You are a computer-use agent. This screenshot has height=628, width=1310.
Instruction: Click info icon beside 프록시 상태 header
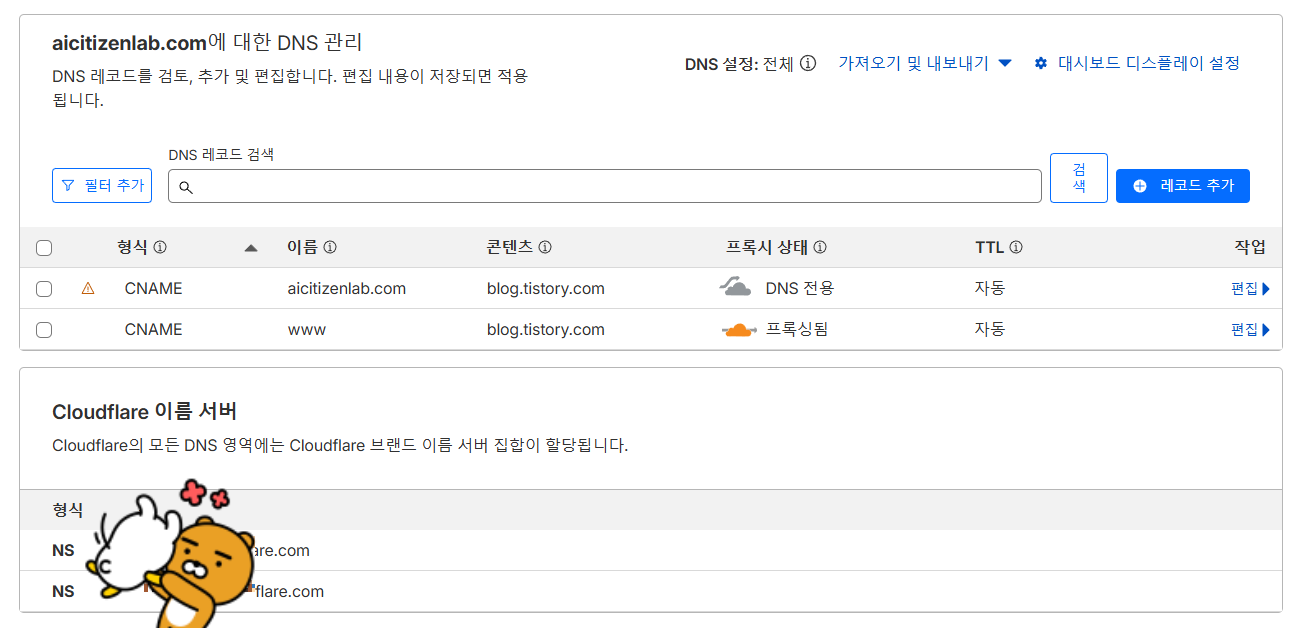[x=820, y=247]
